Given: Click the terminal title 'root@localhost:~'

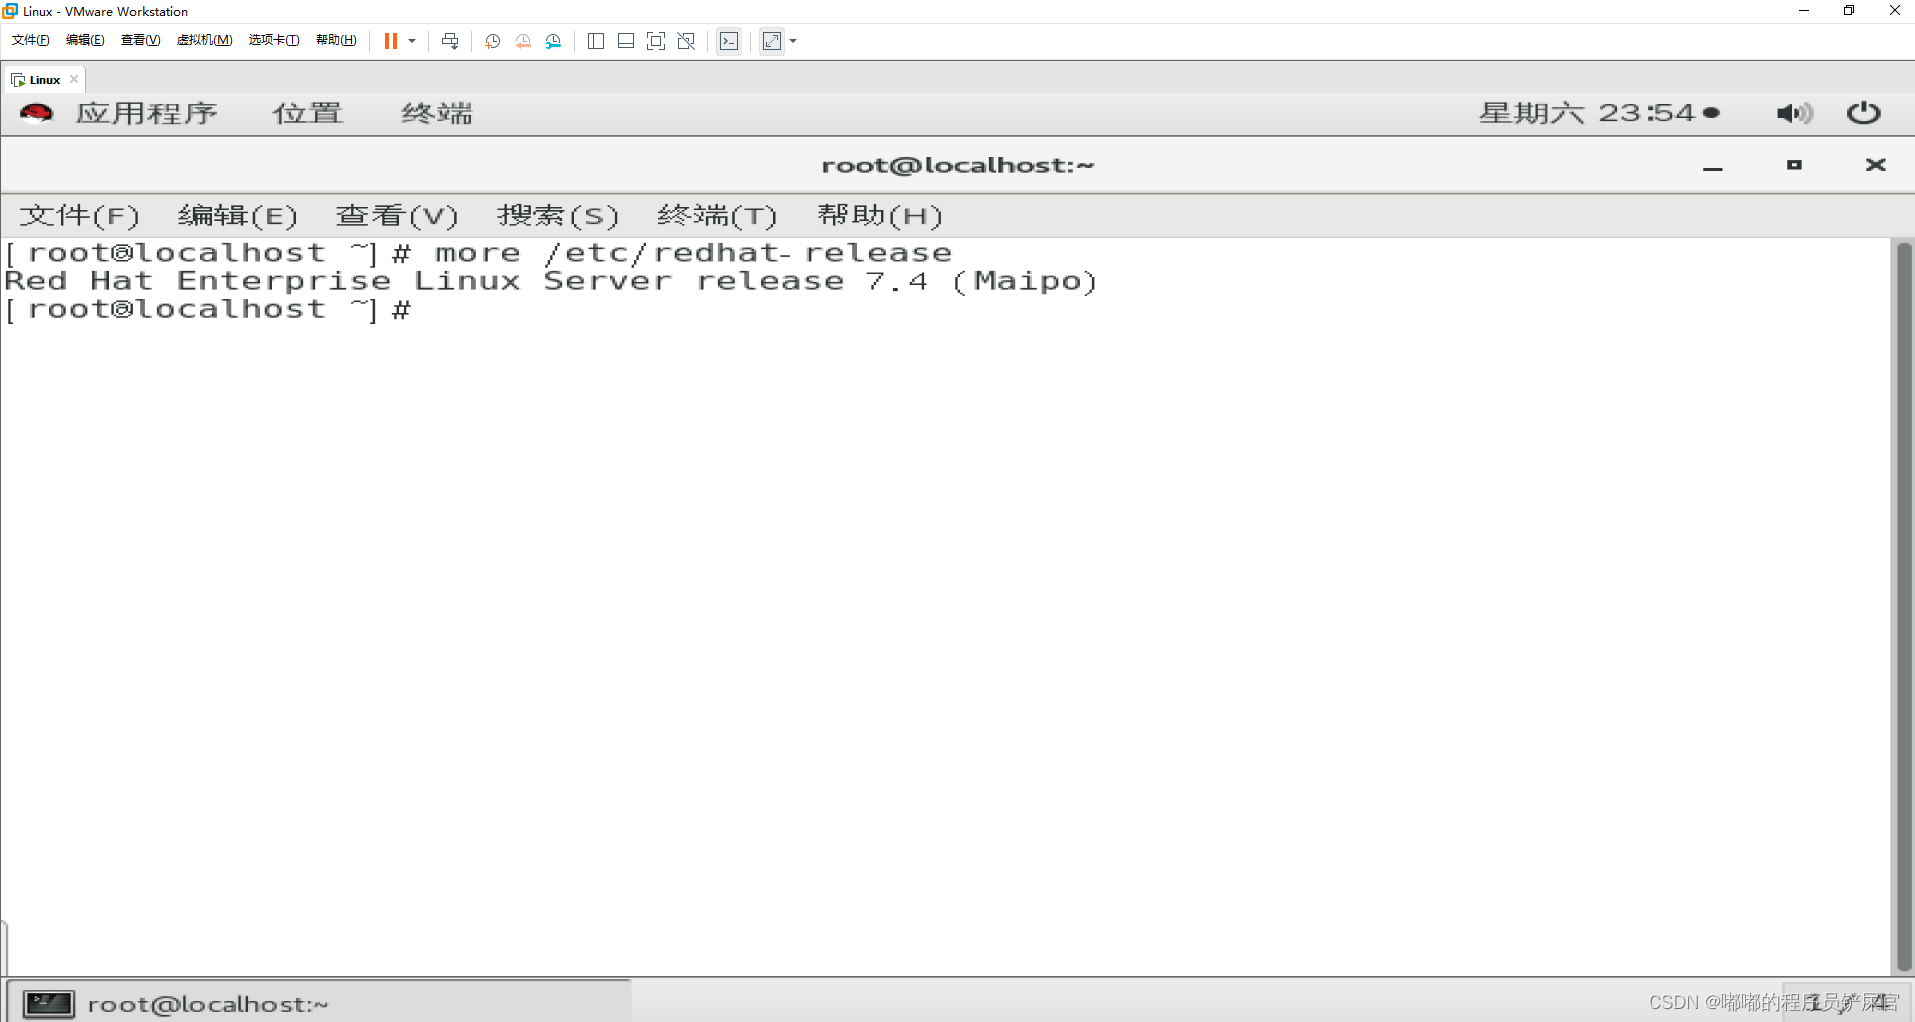Looking at the screenshot, I should 958,165.
